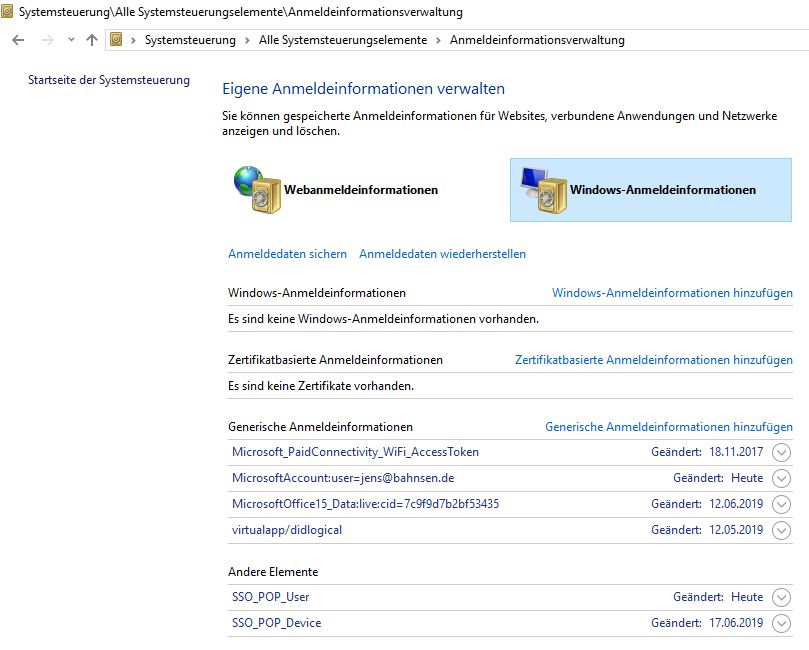Click Anmeldedaten sichern link

287,254
